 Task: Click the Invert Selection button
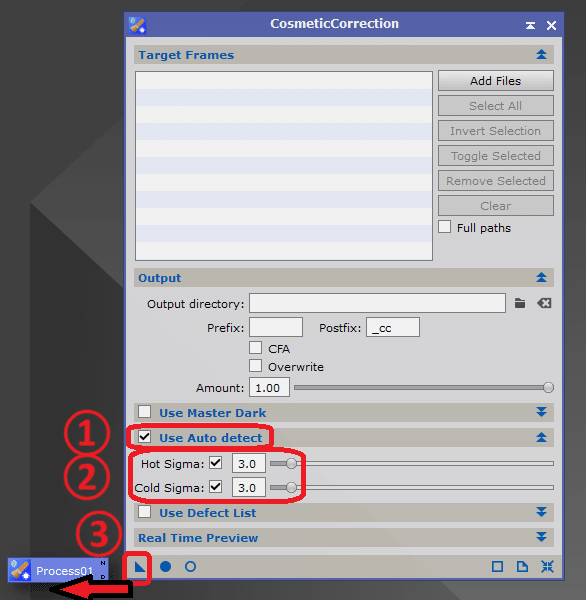[496, 131]
